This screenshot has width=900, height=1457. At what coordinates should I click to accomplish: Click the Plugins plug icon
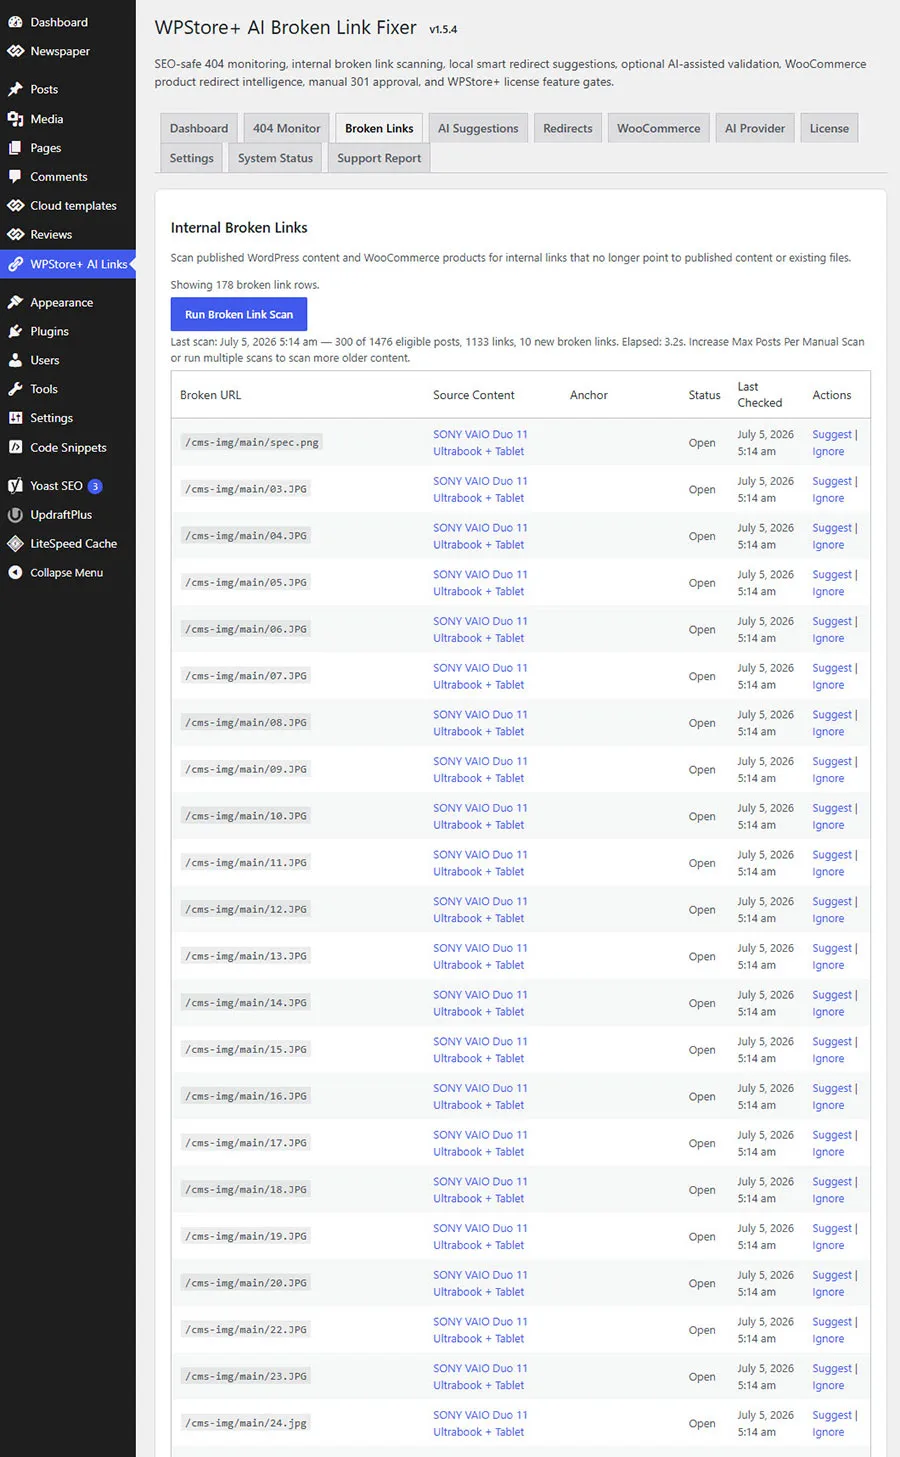pos(15,331)
